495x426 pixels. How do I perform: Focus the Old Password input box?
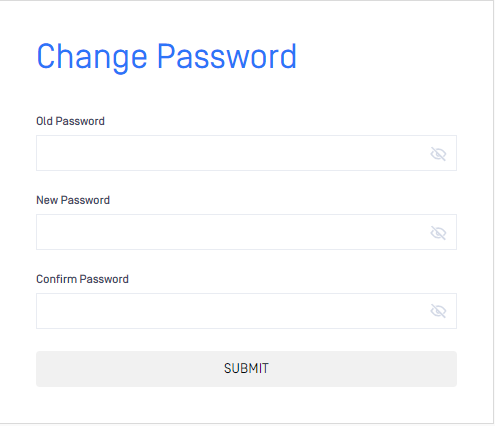[x=246, y=153]
